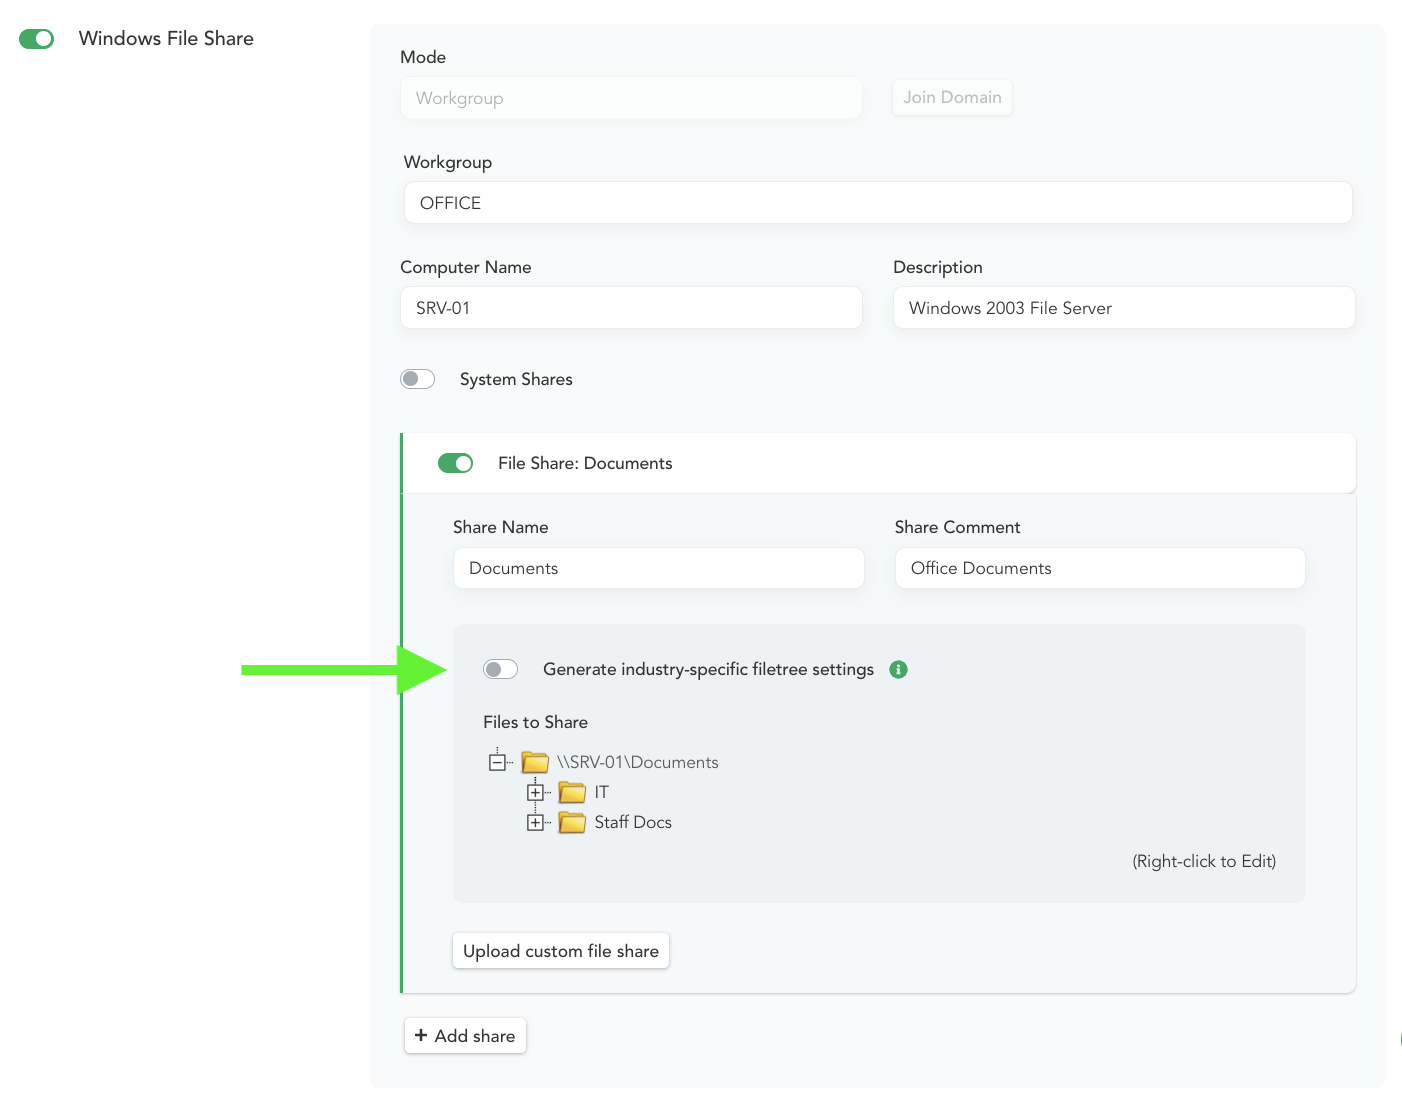Viewport: 1402px width, 1110px height.
Task: Select the \\SRV-01\Documents tree label
Action: 638,762
